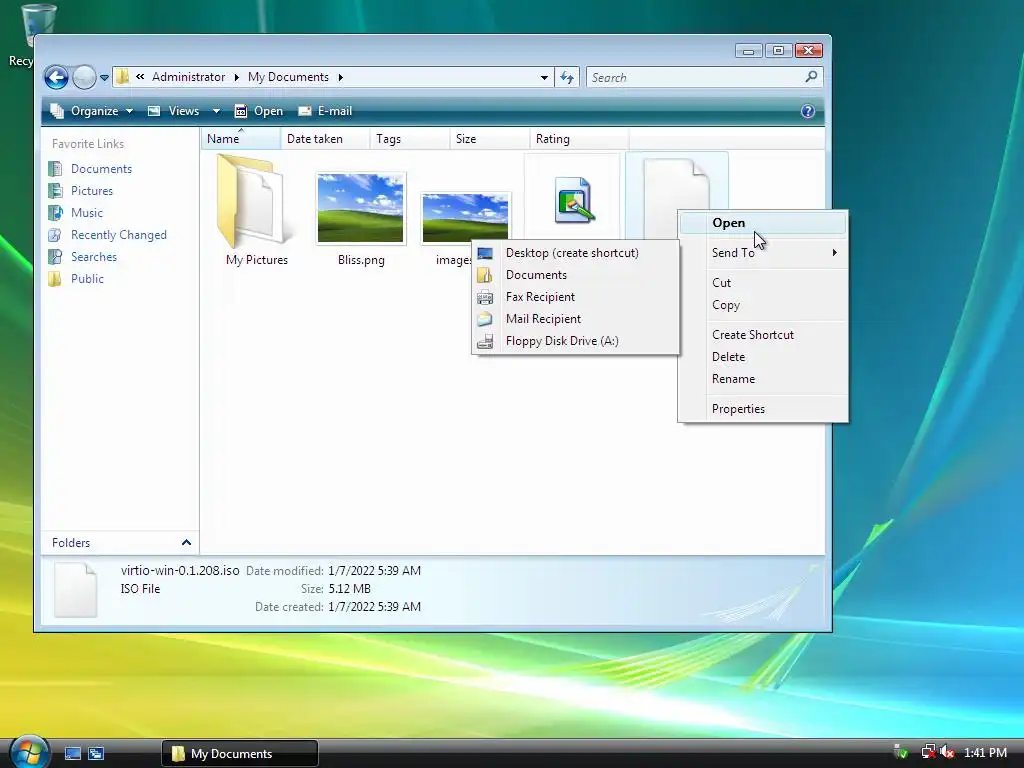Screen dimensions: 1024x768
Task: Choose Create Shortcut in the context menu
Action: tap(763, 335)
